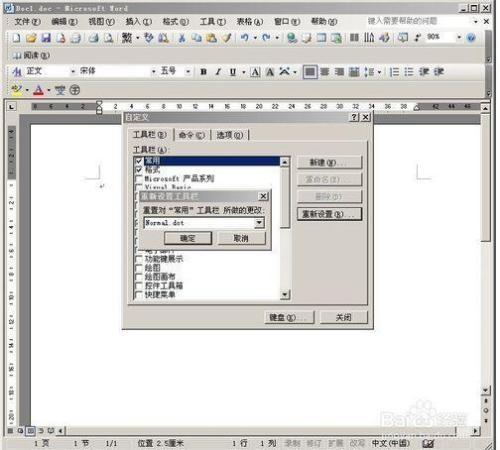
Task: Apply the red font color A
Action: (38, 90)
